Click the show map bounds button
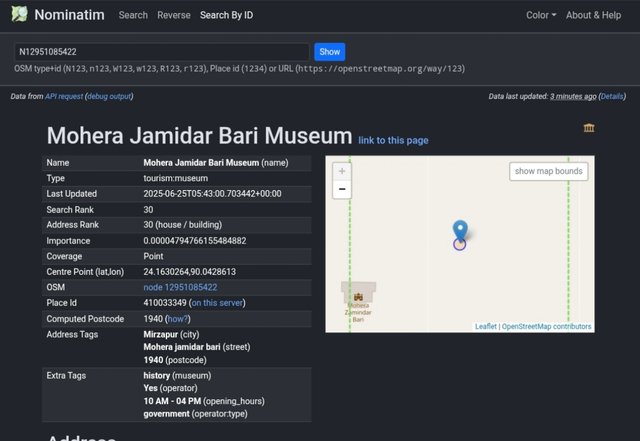 coord(549,171)
